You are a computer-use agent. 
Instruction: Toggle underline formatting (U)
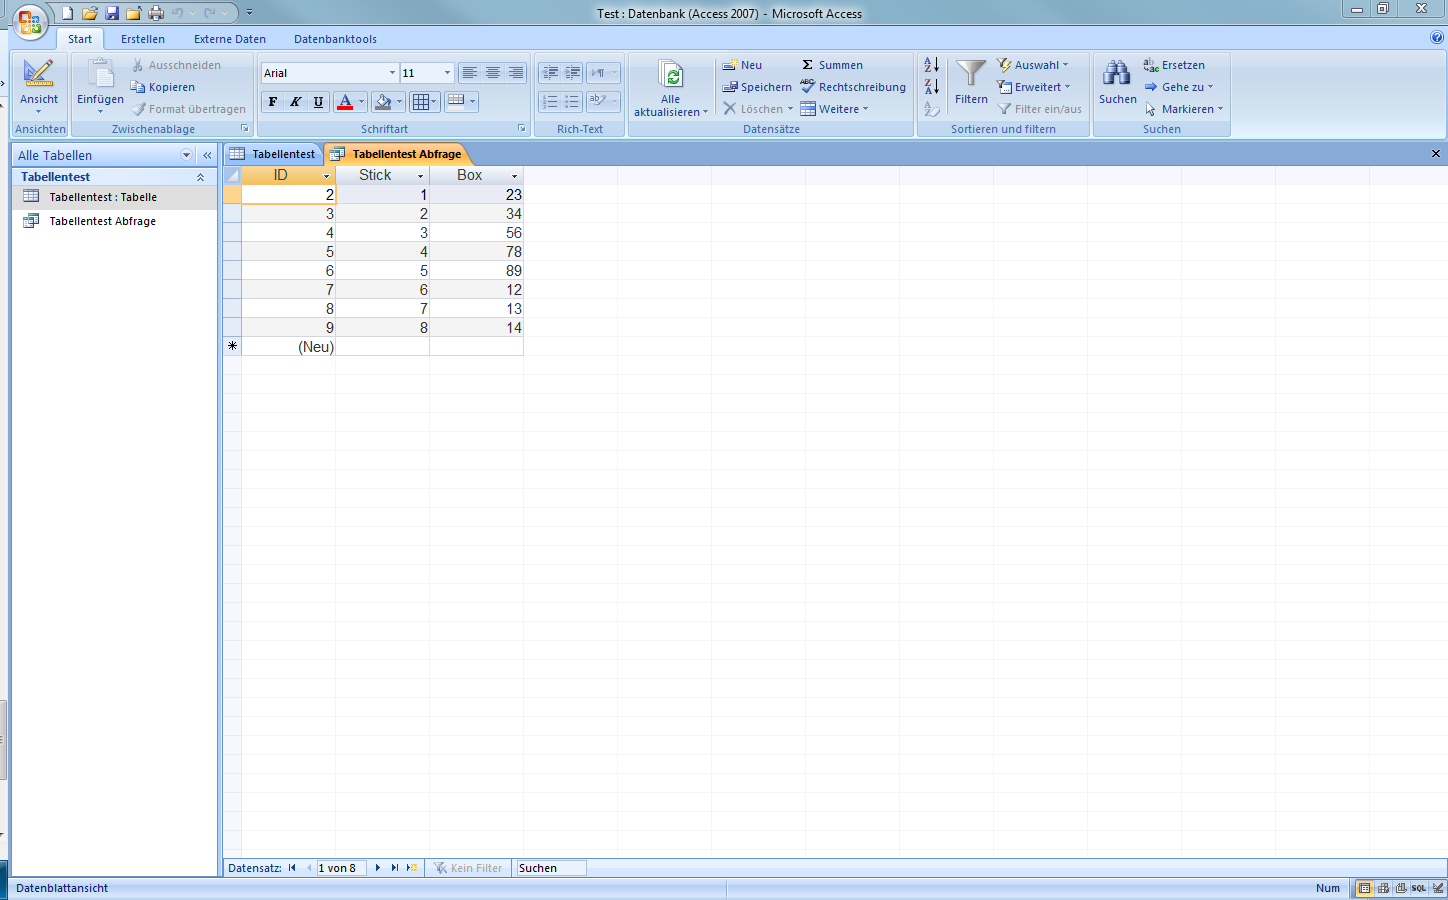pos(318,102)
